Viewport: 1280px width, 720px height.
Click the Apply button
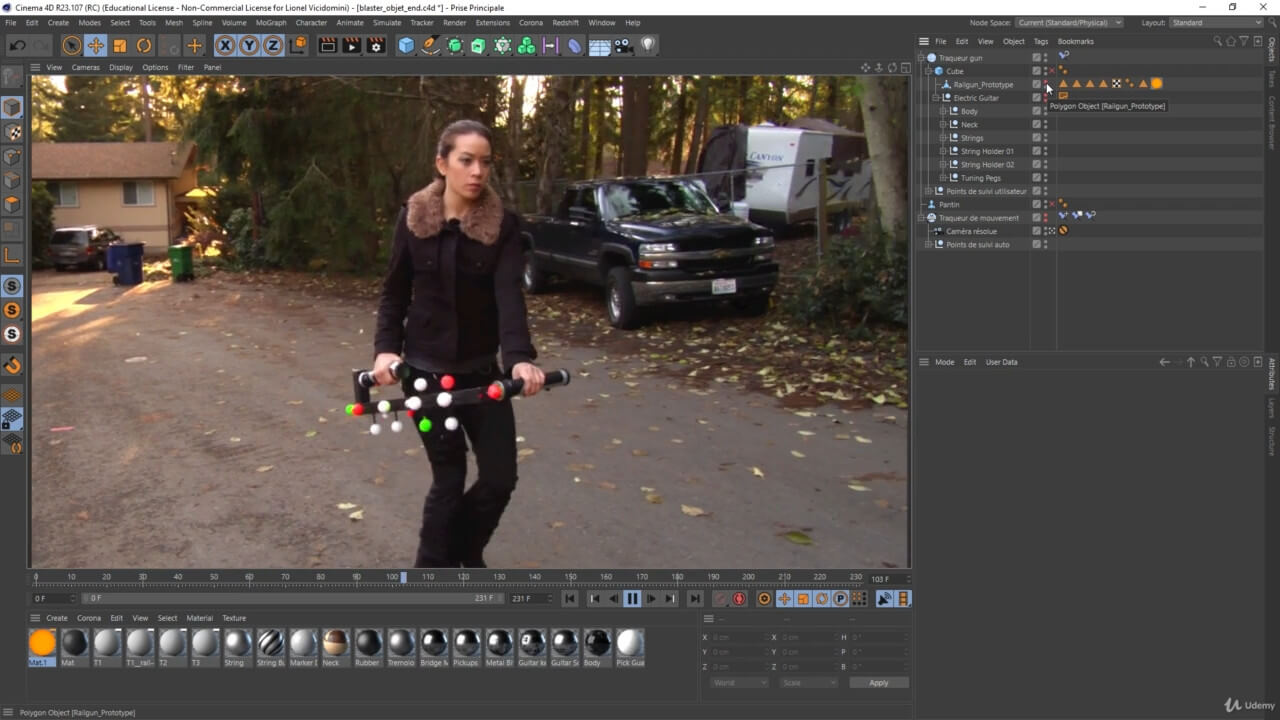[x=878, y=682]
